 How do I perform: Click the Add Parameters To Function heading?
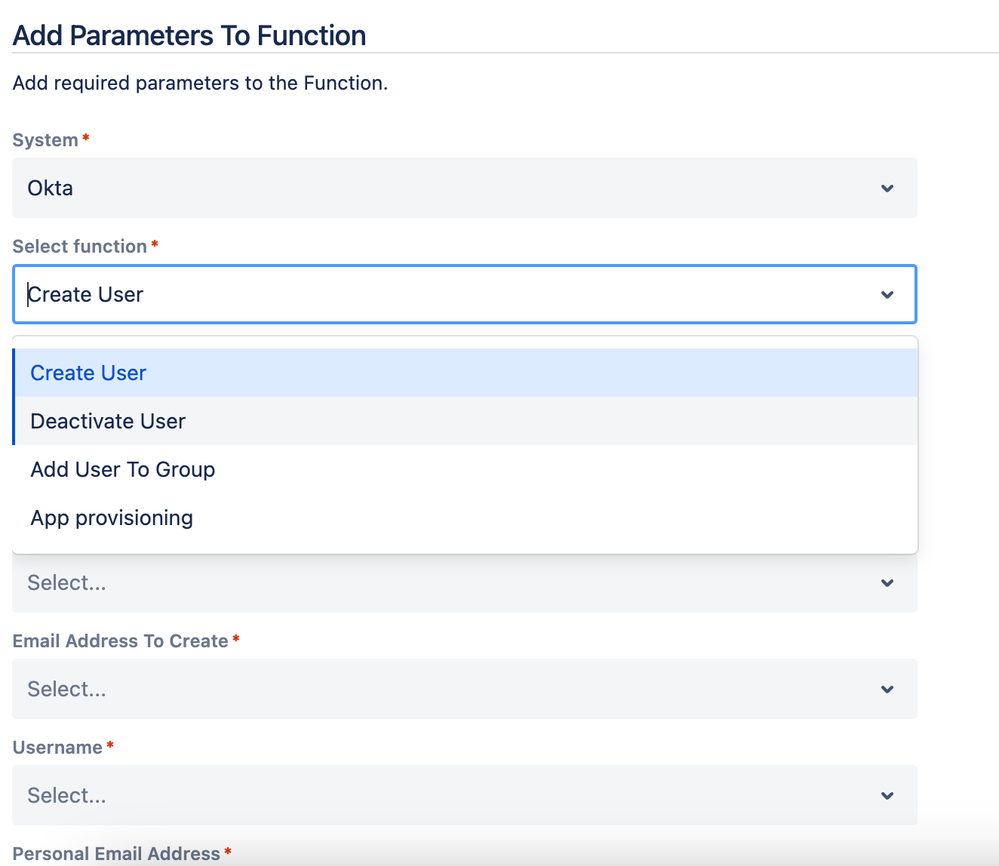click(189, 36)
